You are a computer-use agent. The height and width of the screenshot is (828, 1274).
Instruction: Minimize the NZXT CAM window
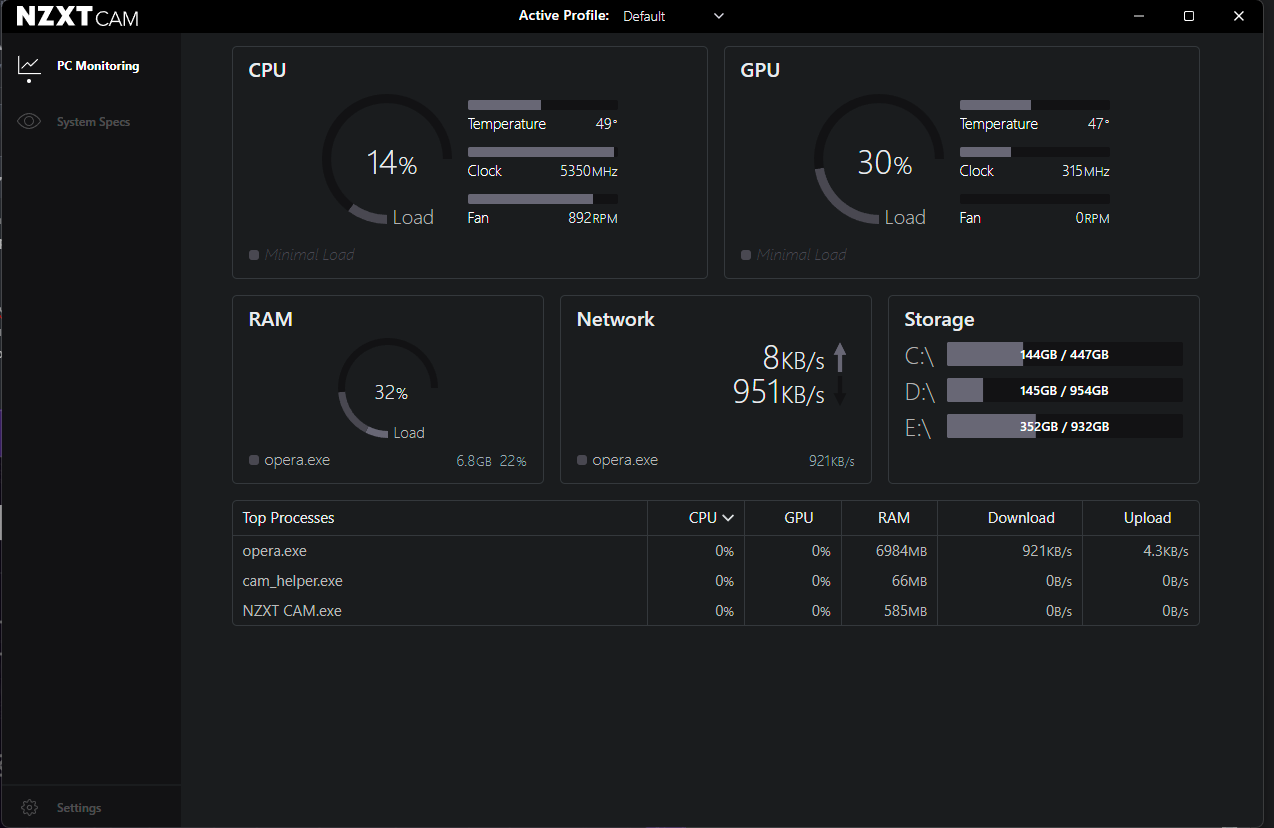[x=1139, y=16]
